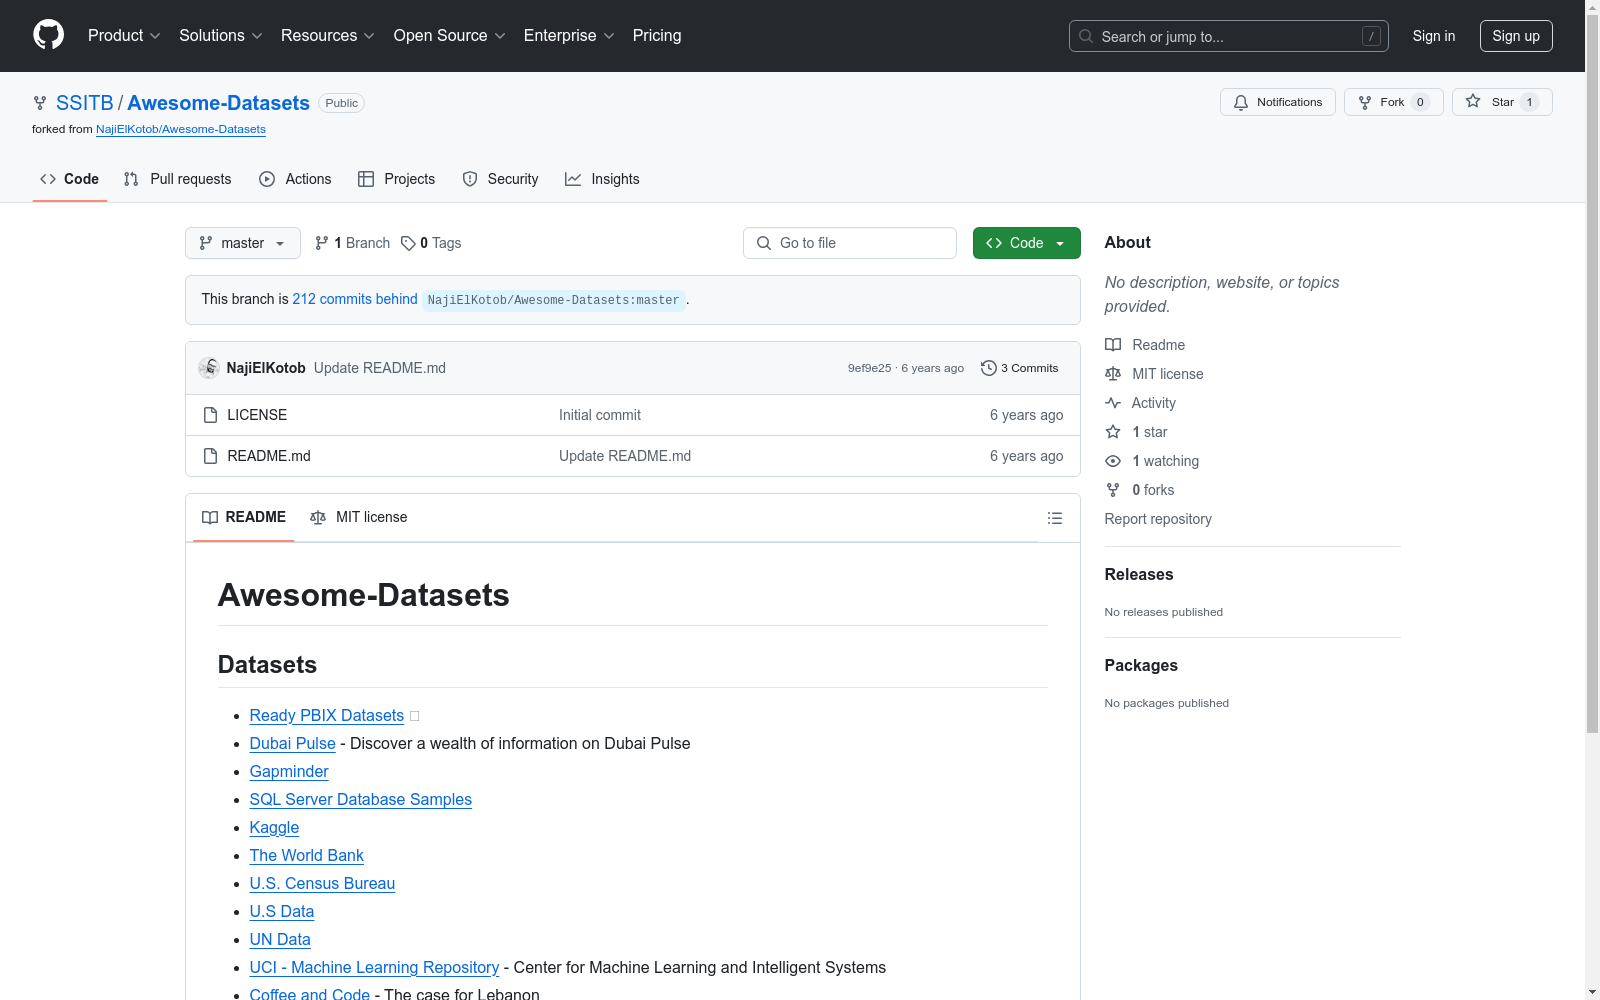
Task: Click the Projects table icon
Action: click(x=366, y=179)
